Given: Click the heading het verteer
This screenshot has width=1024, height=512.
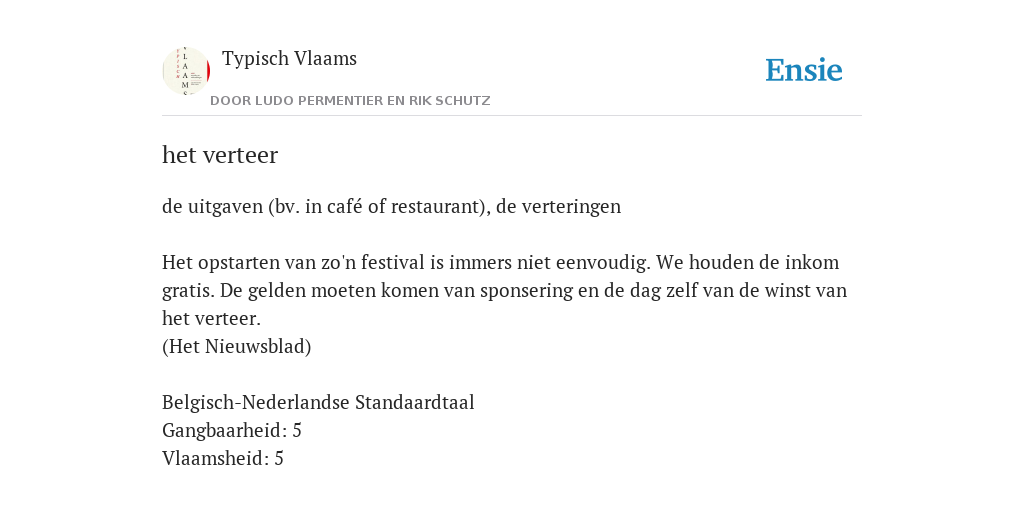Looking at the screenshot, I should pyautogui.click(x=220, y=155).
